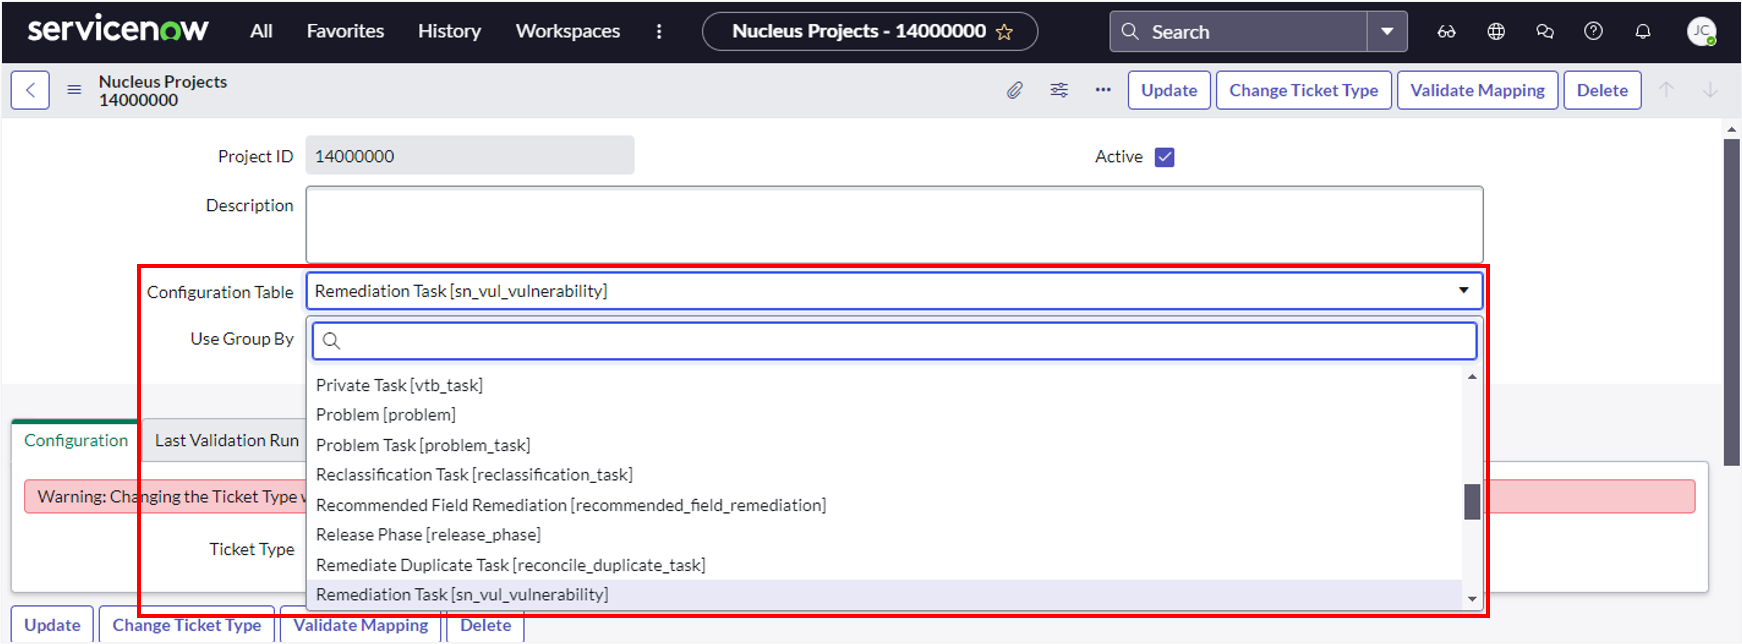The image size is (1742, 644).
Task: Click the dropdown list scrollbar thumb
Action: pos(1472,502)
